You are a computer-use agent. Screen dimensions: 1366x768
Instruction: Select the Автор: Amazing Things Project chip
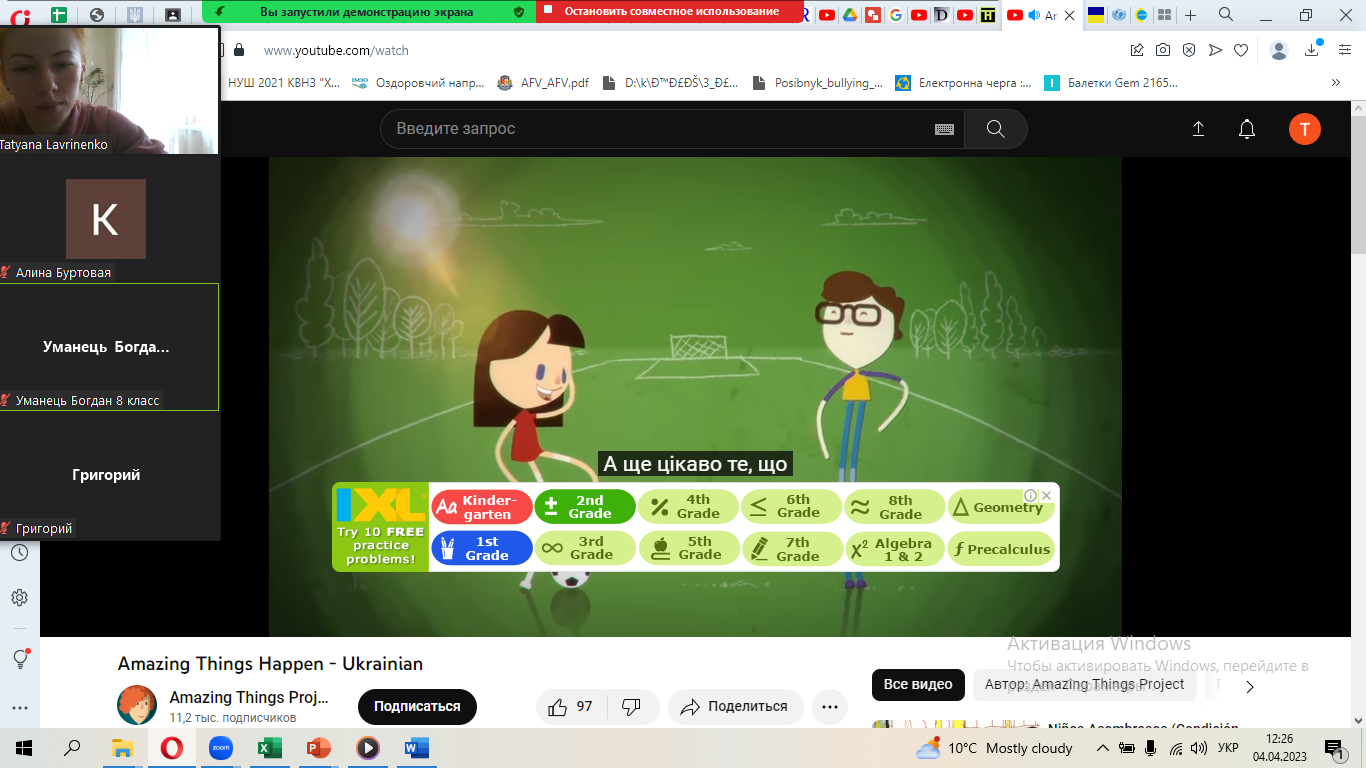click(1084, 685)
